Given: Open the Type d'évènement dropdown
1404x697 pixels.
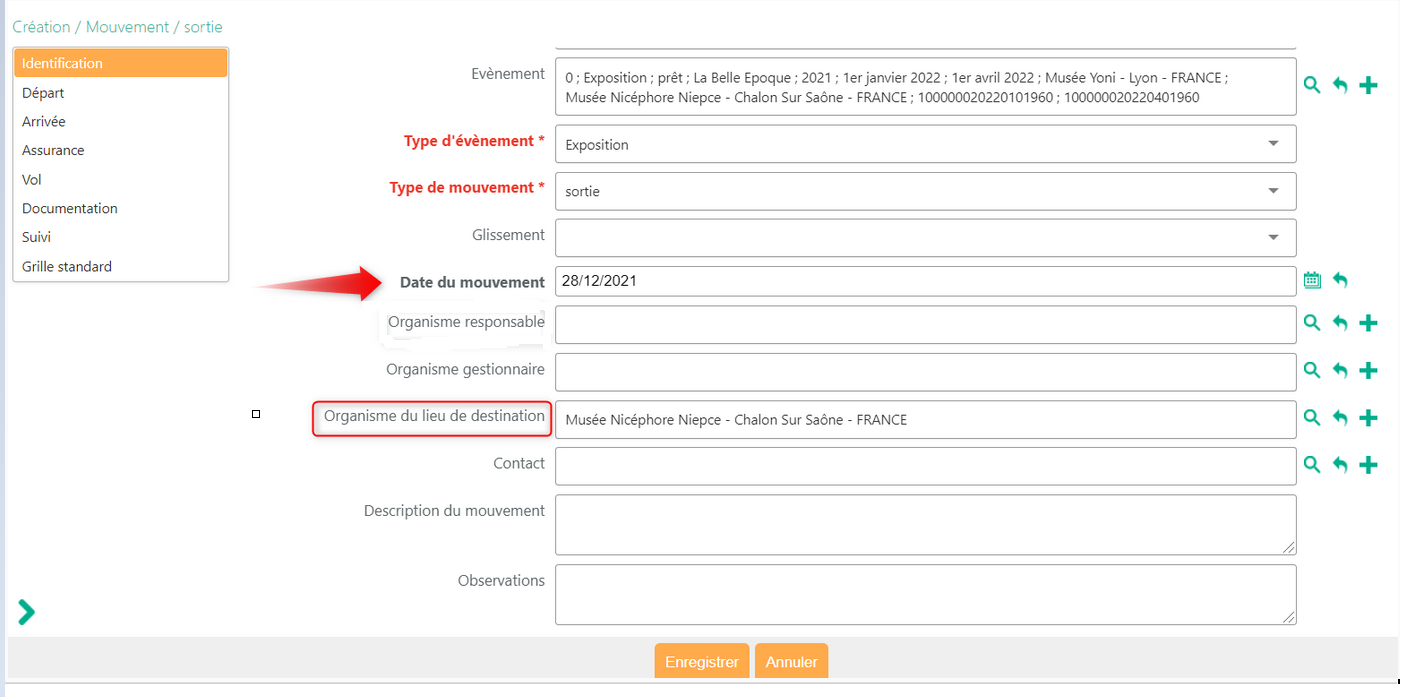Looking at the screenshot, I should pos(1273,144).
